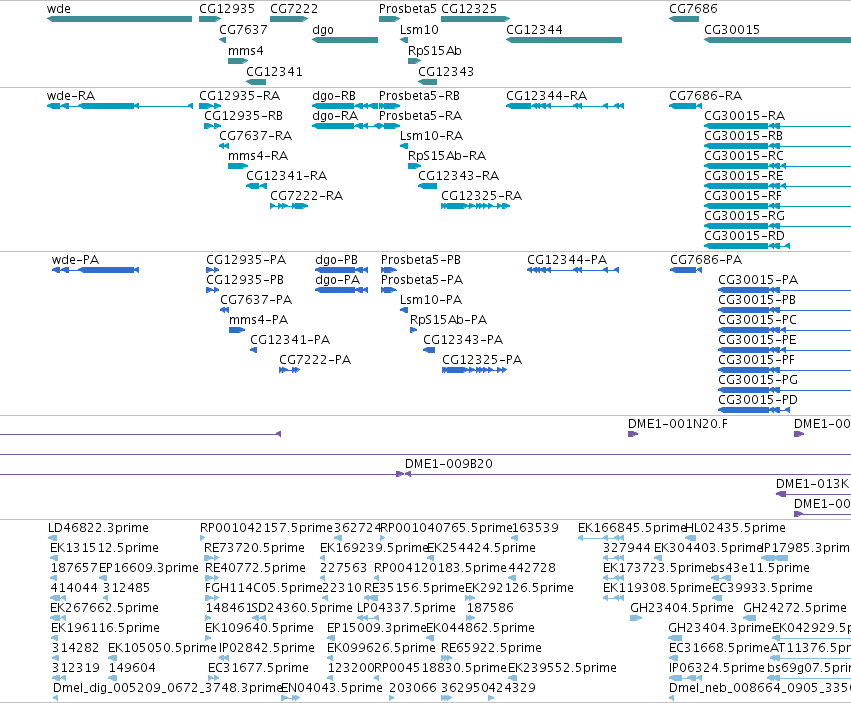The height and width of the screenshot is (703, 851).
Task: Select the dgo-RB transcript glyph
Action: (x=345, y=106)
